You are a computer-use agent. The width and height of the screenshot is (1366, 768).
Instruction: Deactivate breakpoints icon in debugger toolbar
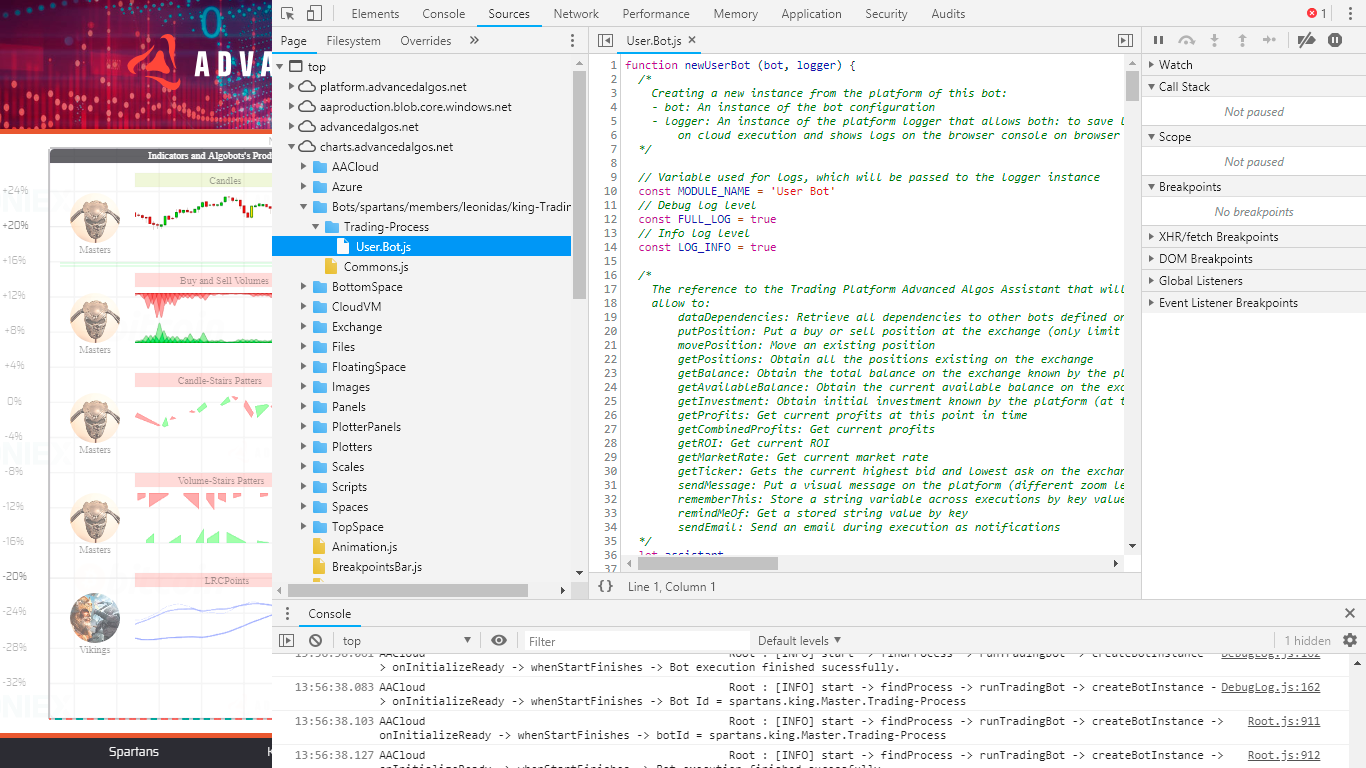[x=1305, y=40]
